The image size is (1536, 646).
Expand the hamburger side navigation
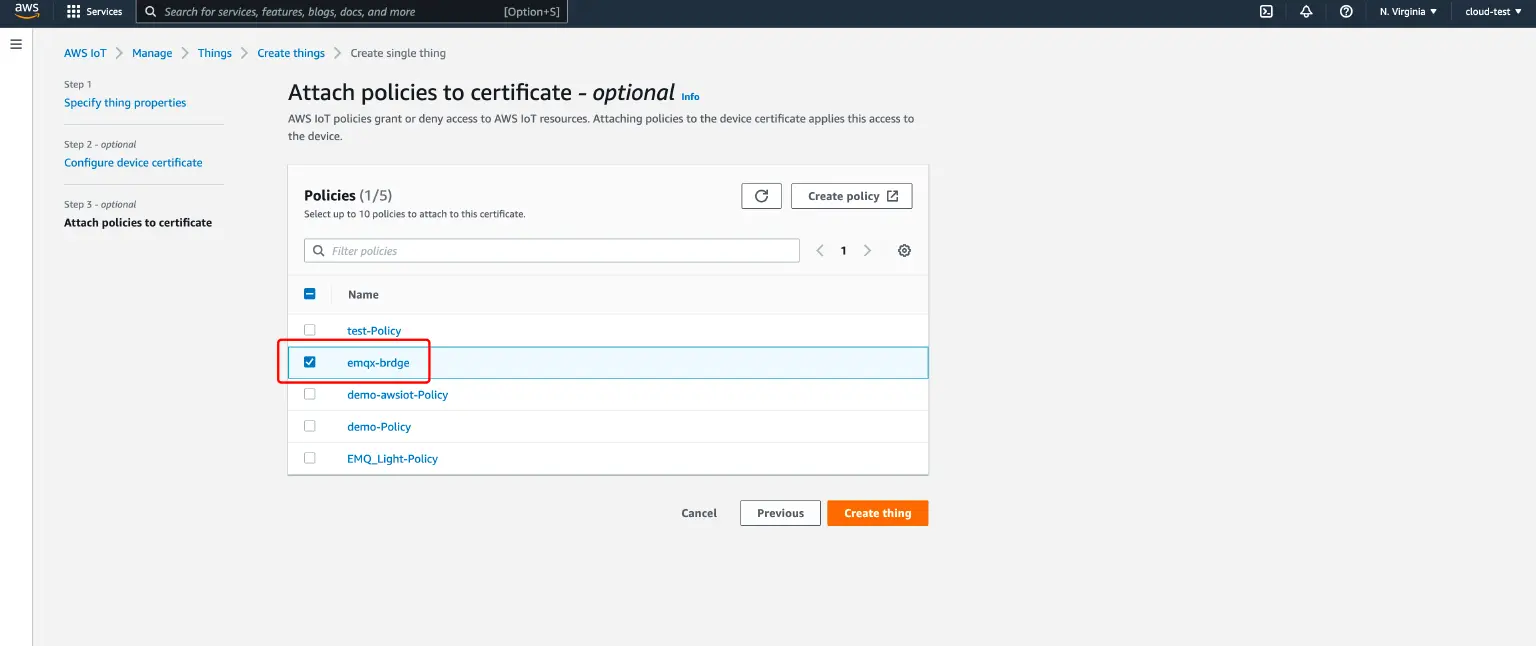[x=16, y=45]
